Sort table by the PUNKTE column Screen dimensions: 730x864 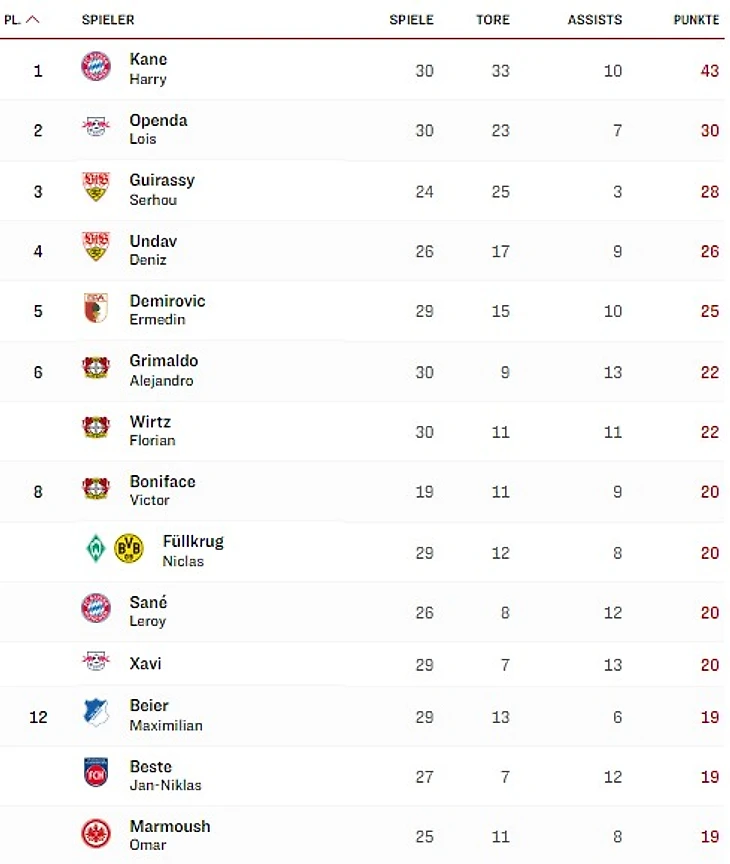click(697, 20)
